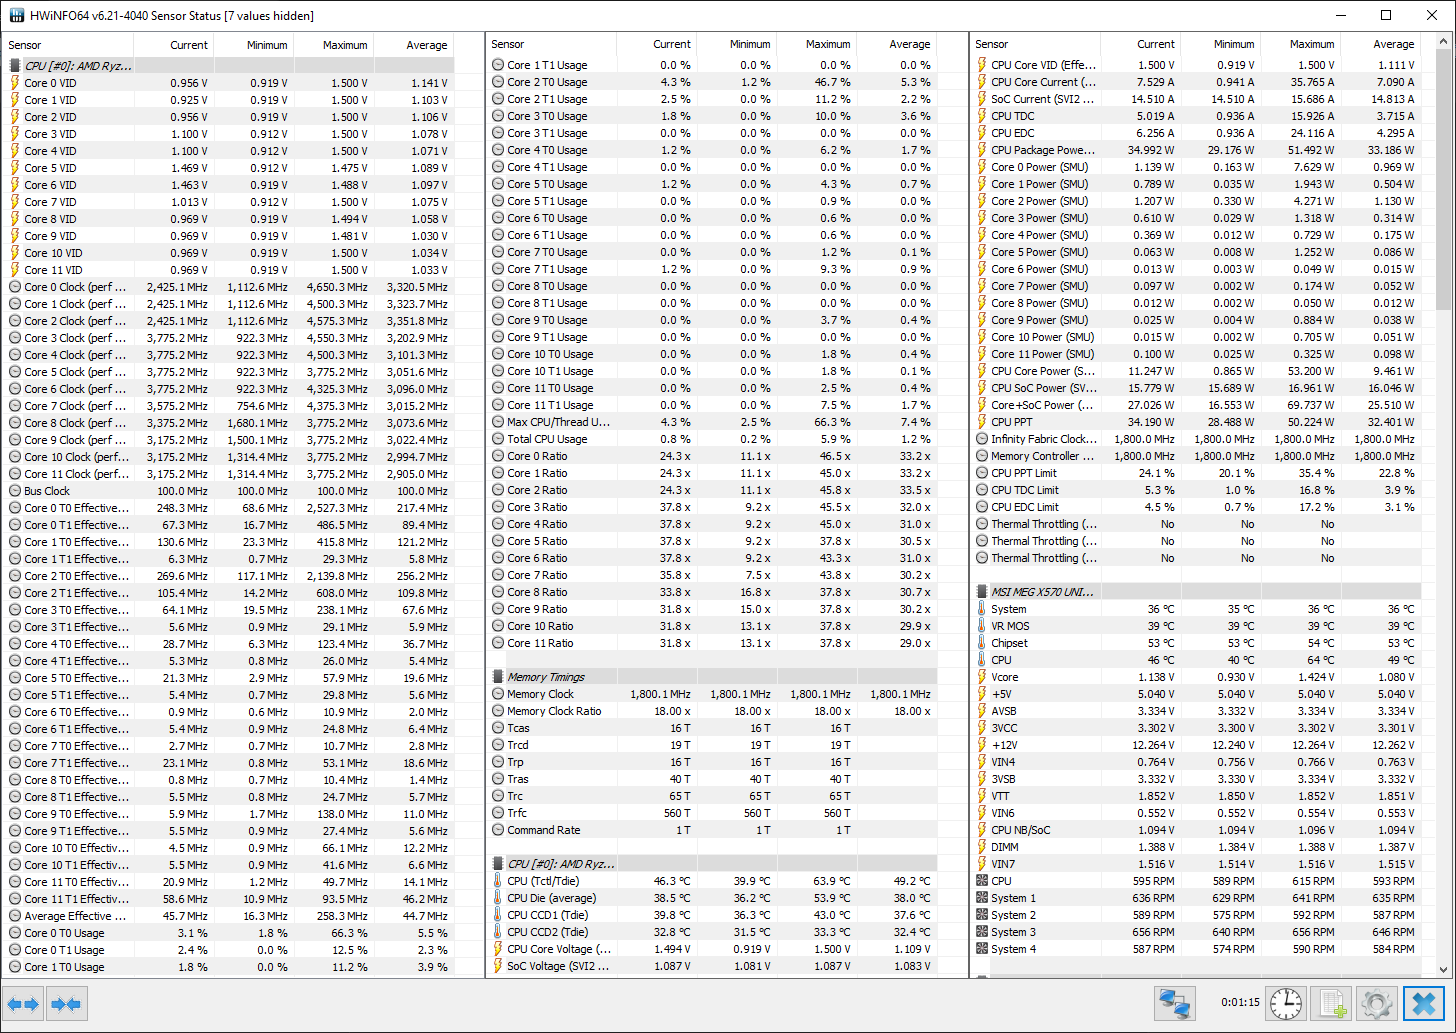Click the icon beside Memory Clock Ratio
This screenshot has width=1456, height=1033.
point(498,711)
